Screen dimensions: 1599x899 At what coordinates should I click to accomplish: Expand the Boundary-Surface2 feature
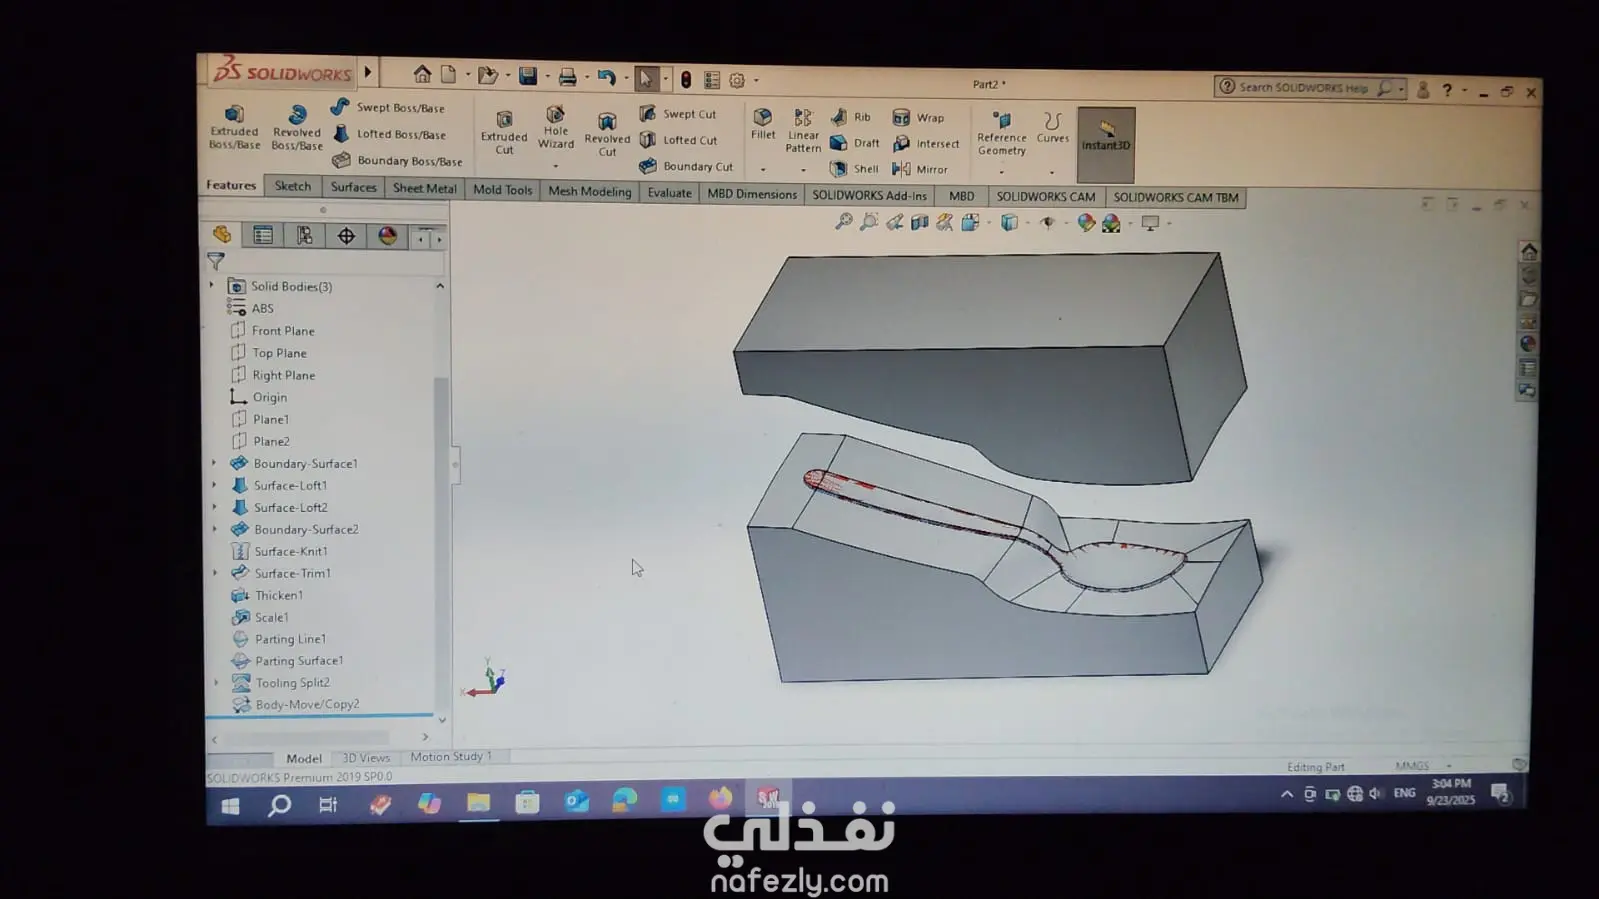point(215,529)
